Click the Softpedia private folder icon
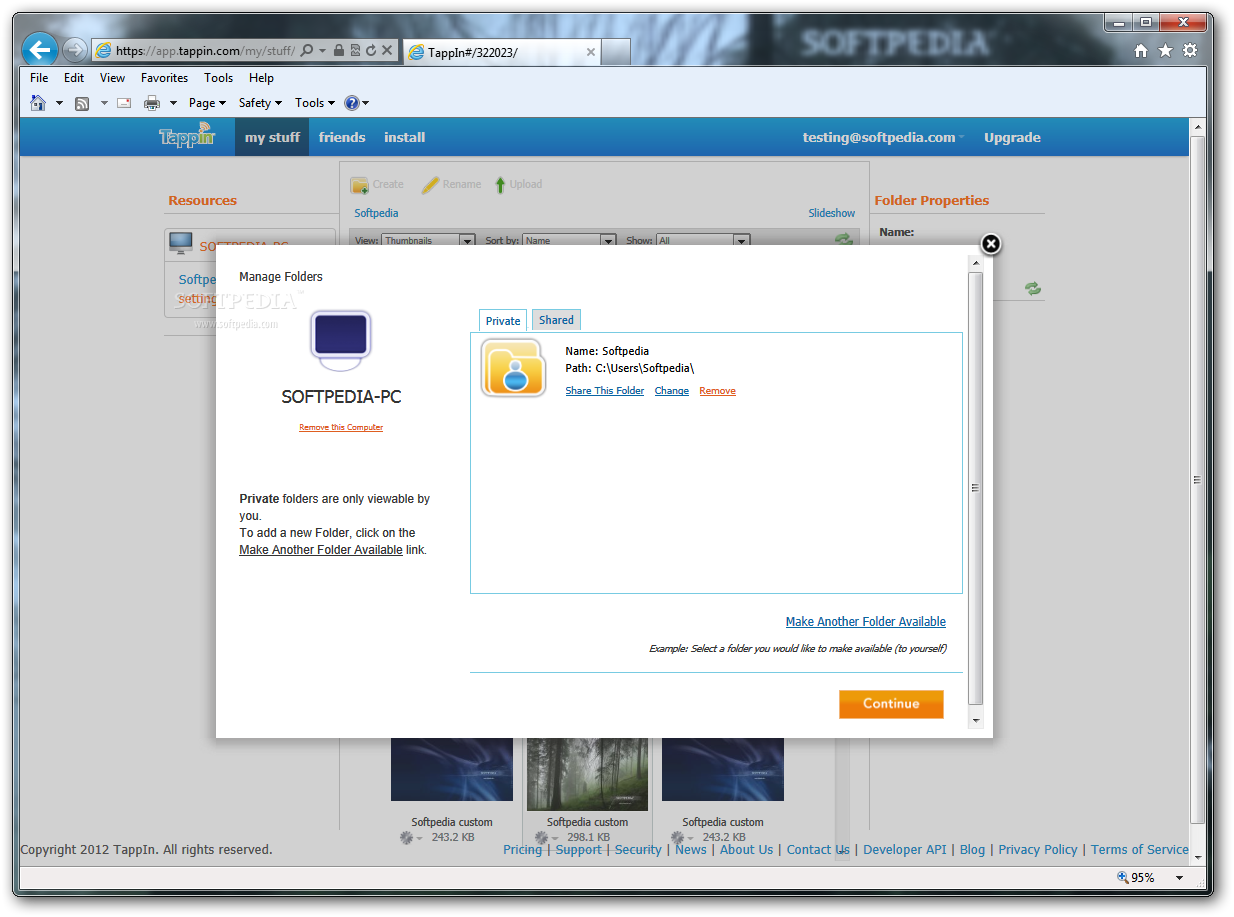The height and width of the screenshot is (917, 1234). [513, 367]
